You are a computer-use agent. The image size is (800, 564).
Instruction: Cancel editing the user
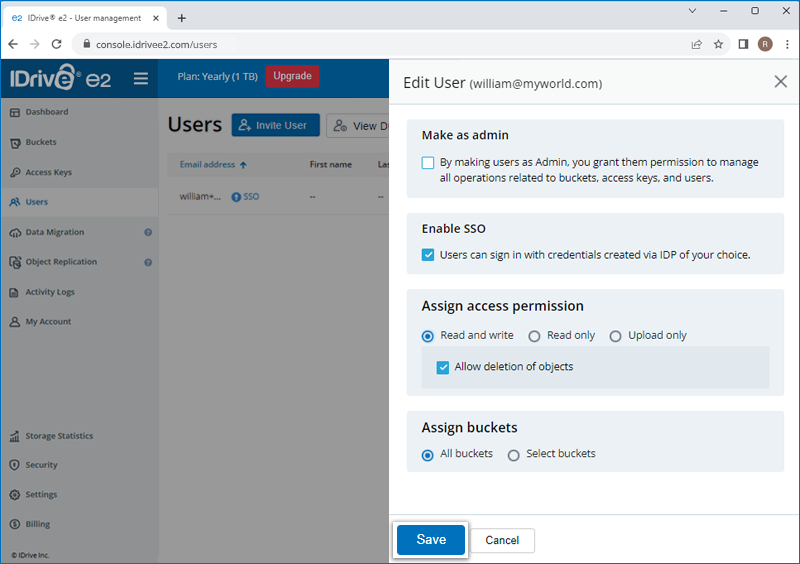click(502, 540)
